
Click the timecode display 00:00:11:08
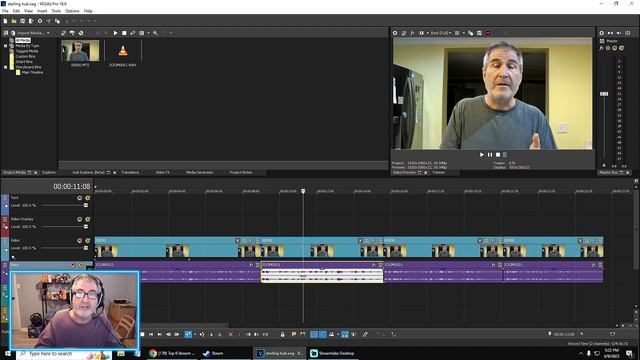(72, 187)
